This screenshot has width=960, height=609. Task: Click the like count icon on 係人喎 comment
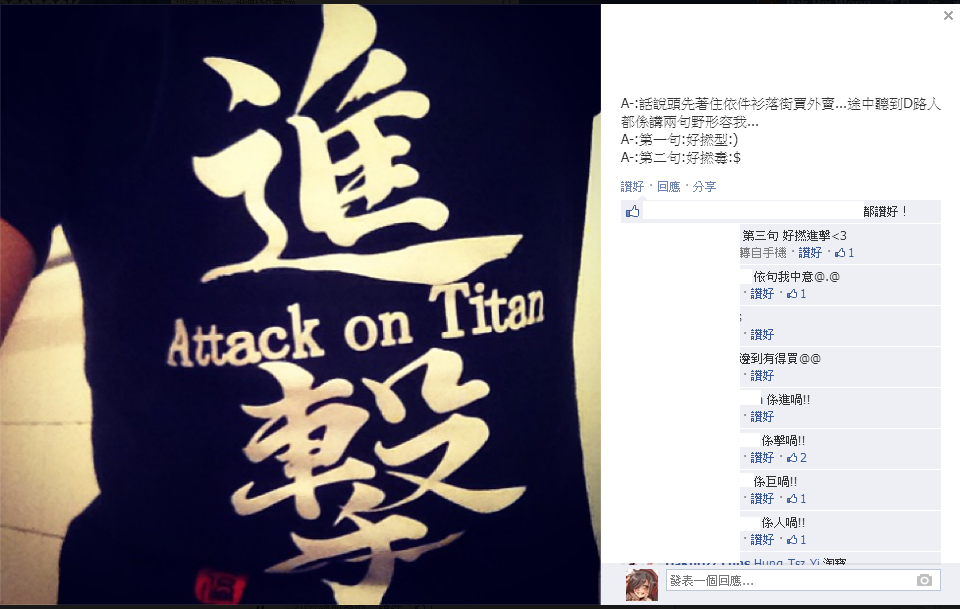[797, 540]
